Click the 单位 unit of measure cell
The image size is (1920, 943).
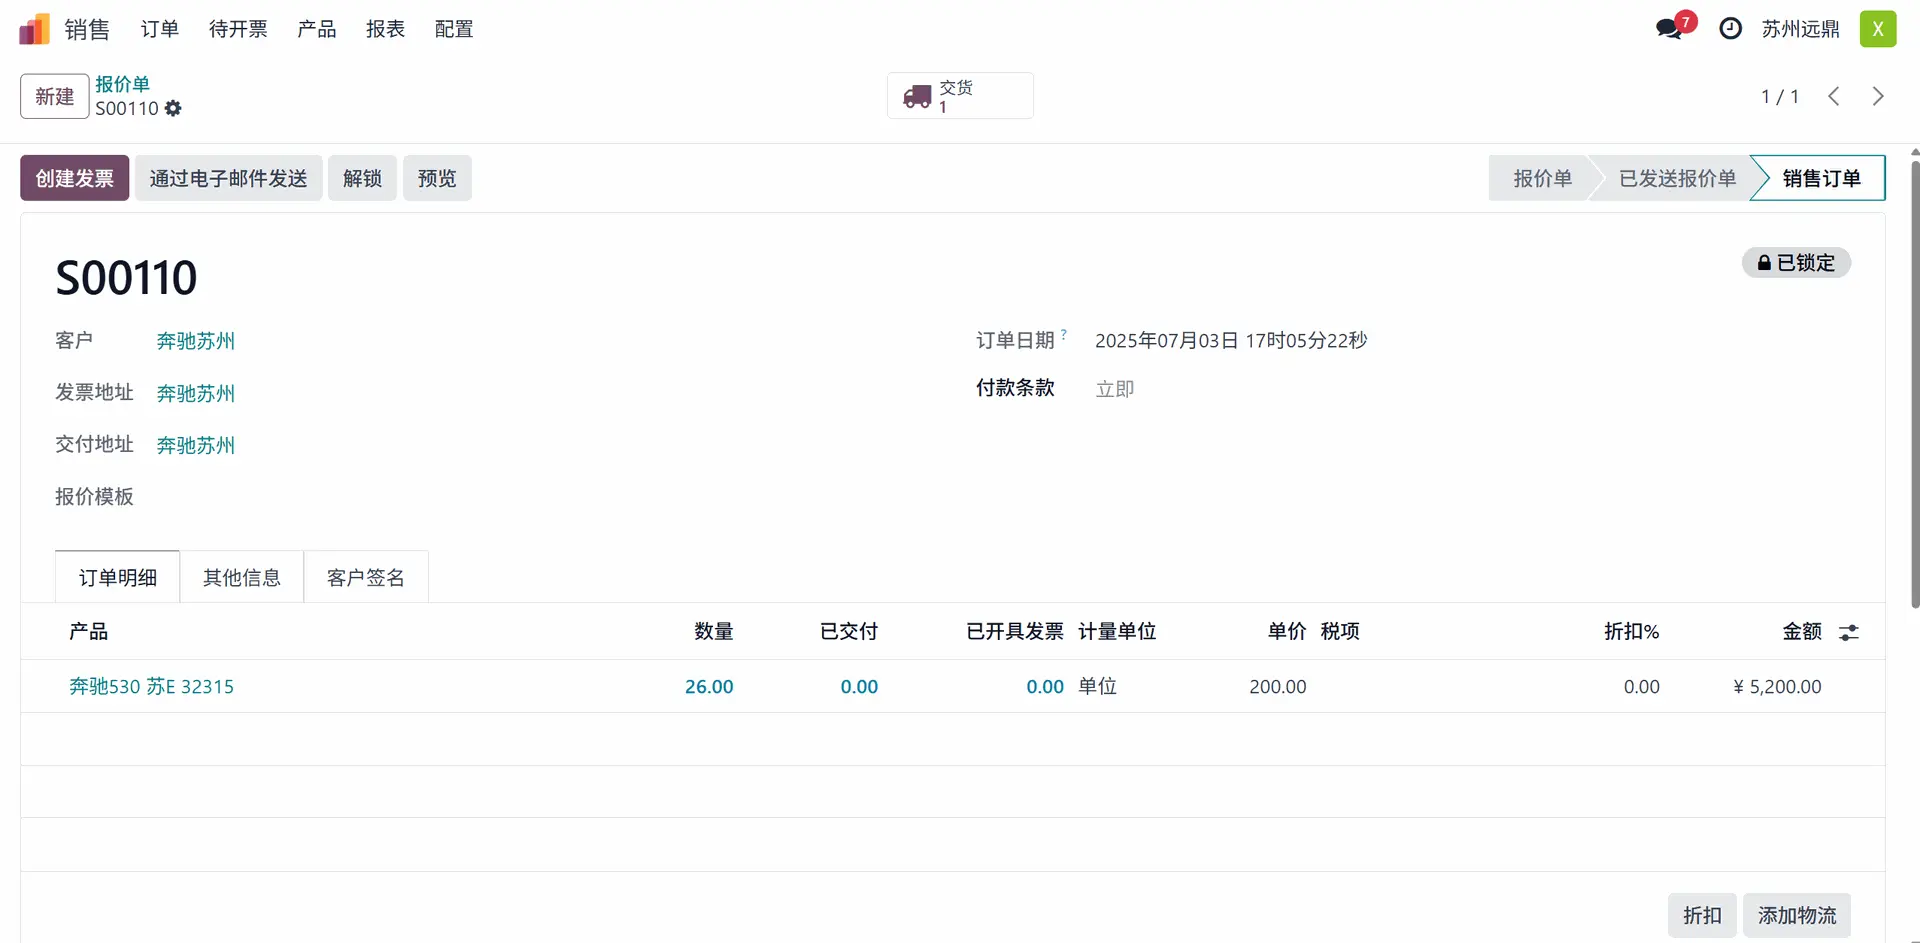(1097, 686)
